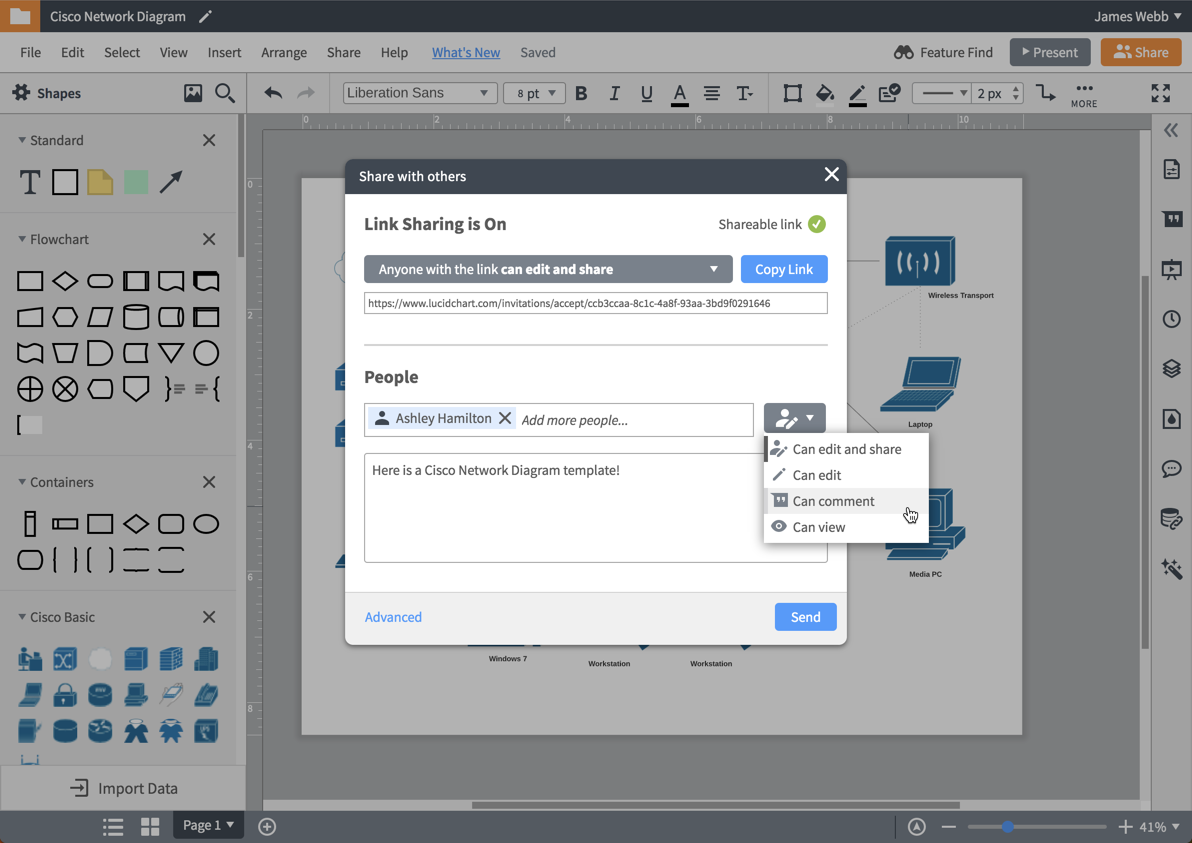Click the fullscreen expand icon
Viewport: 1192px width, 843px height.
[x=1160, y=93]
